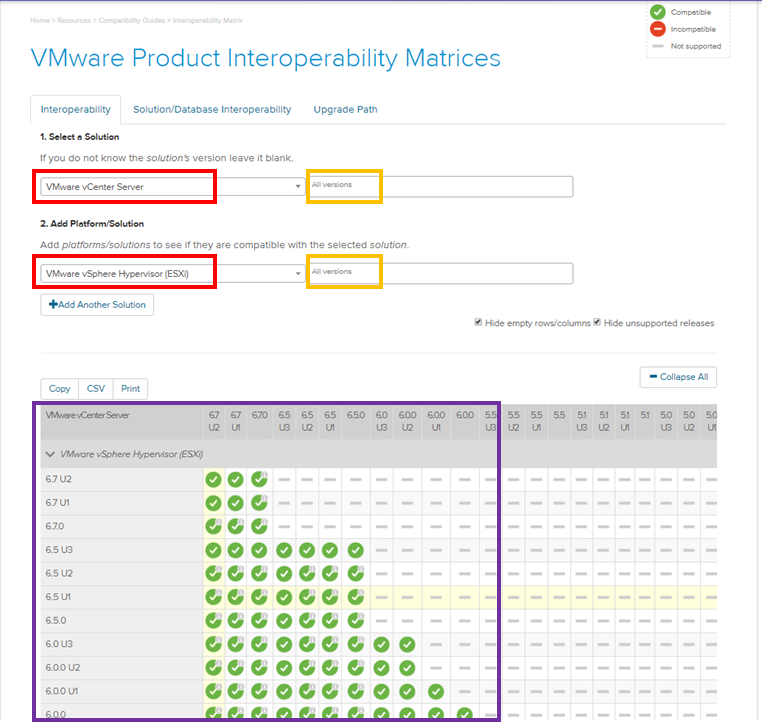
Task: Click compatible icon for ESXi 6.0.0 U2 / vCenter 6.0 U3
Action: tap(381, 668)
